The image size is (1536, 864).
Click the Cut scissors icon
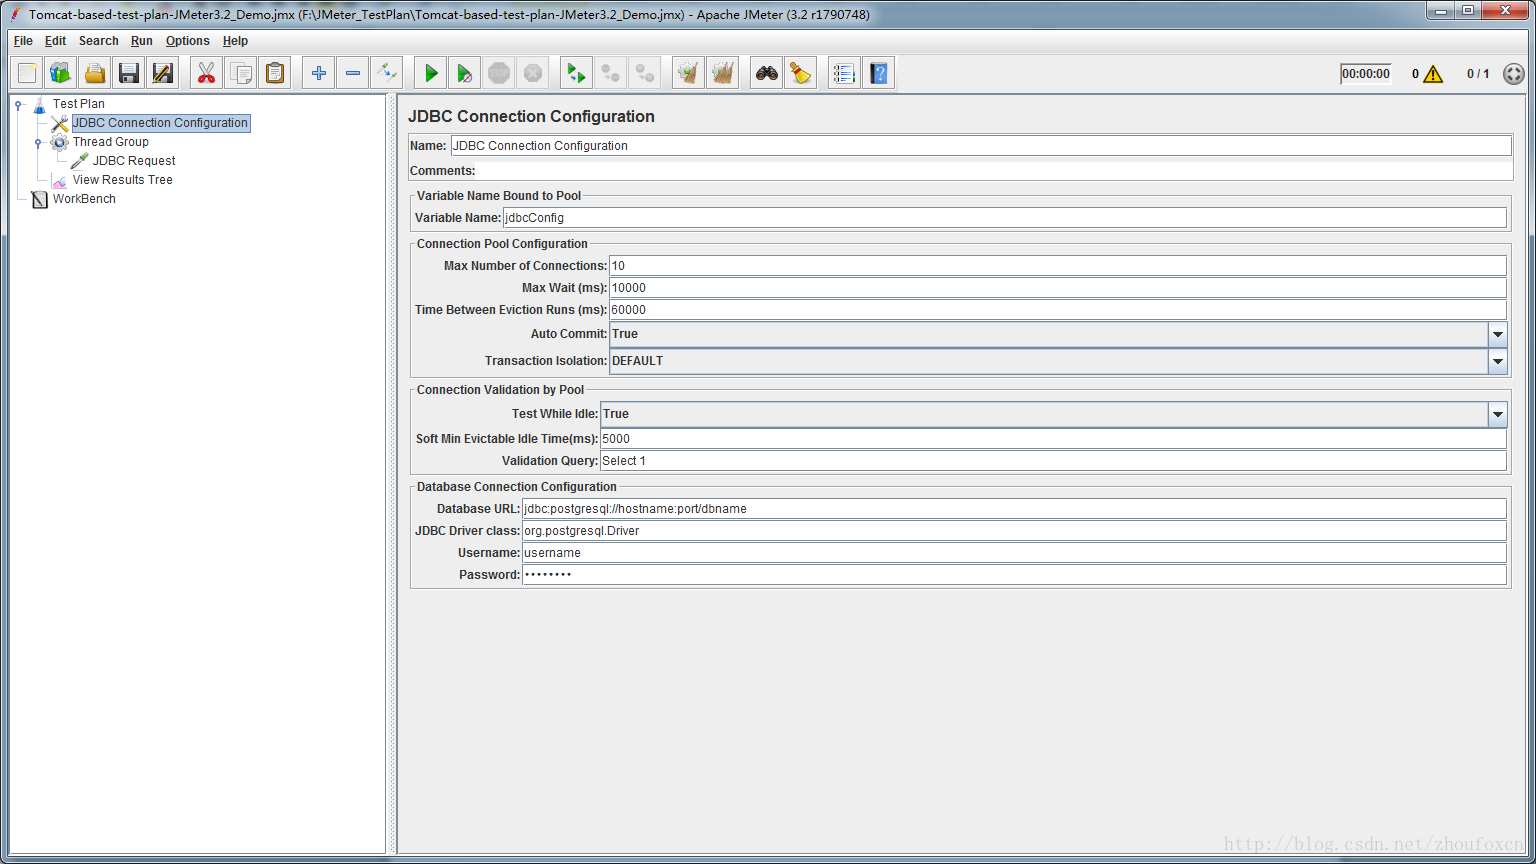coord(206,73)
